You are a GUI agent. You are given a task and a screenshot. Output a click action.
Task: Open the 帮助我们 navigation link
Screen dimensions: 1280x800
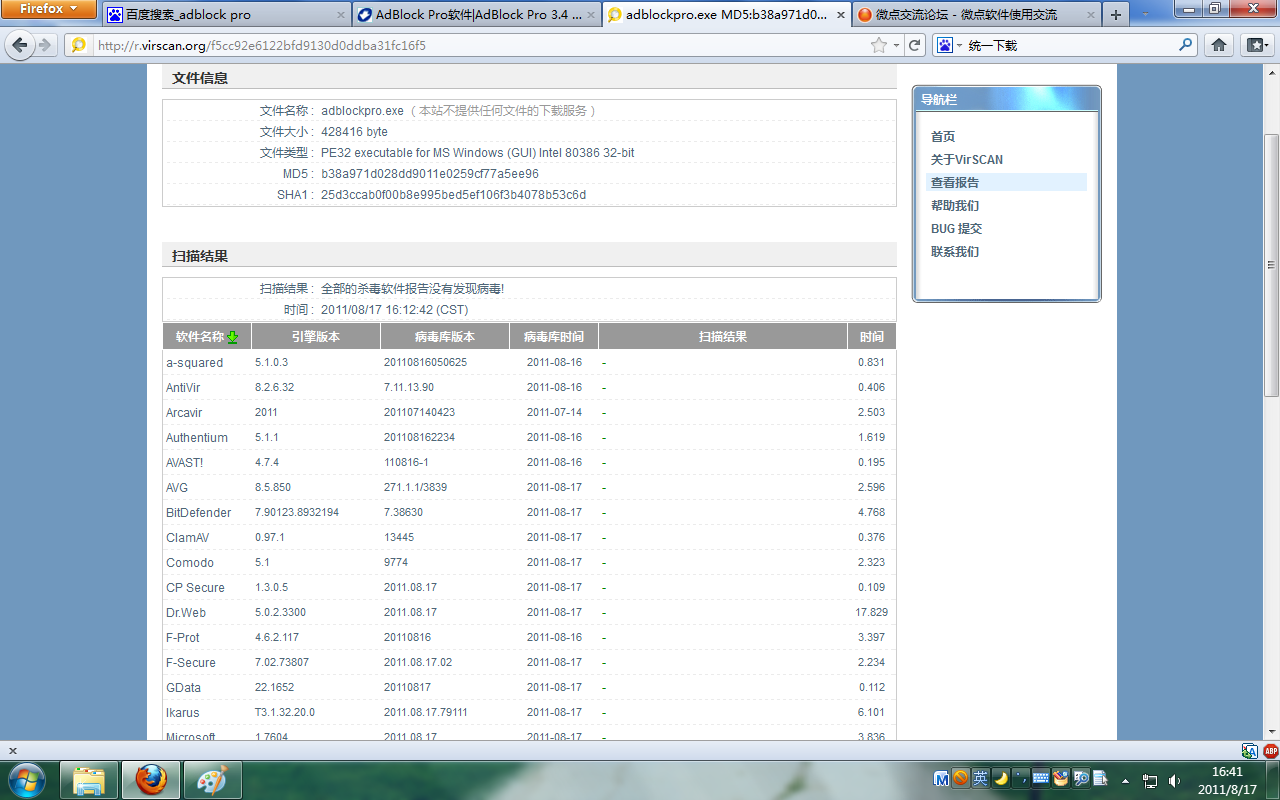click(955, 206)
